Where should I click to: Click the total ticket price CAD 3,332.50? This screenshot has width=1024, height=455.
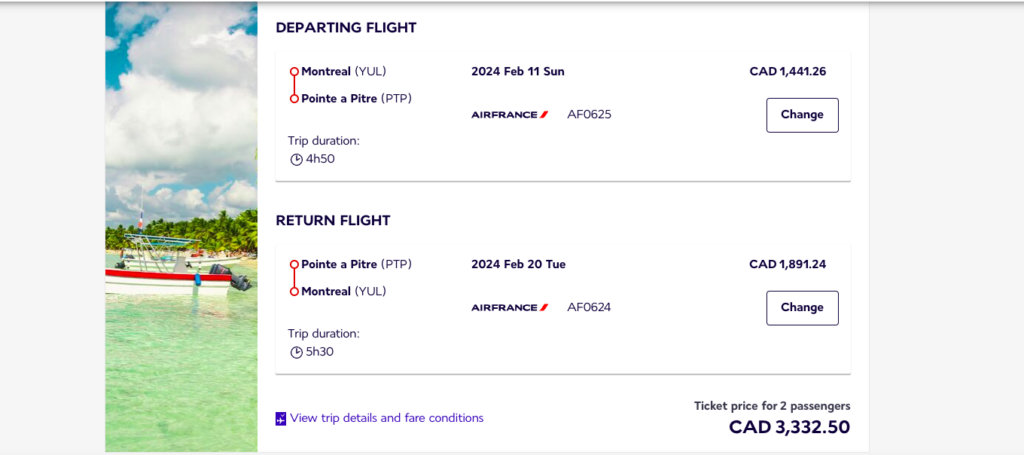pos(789,427)
